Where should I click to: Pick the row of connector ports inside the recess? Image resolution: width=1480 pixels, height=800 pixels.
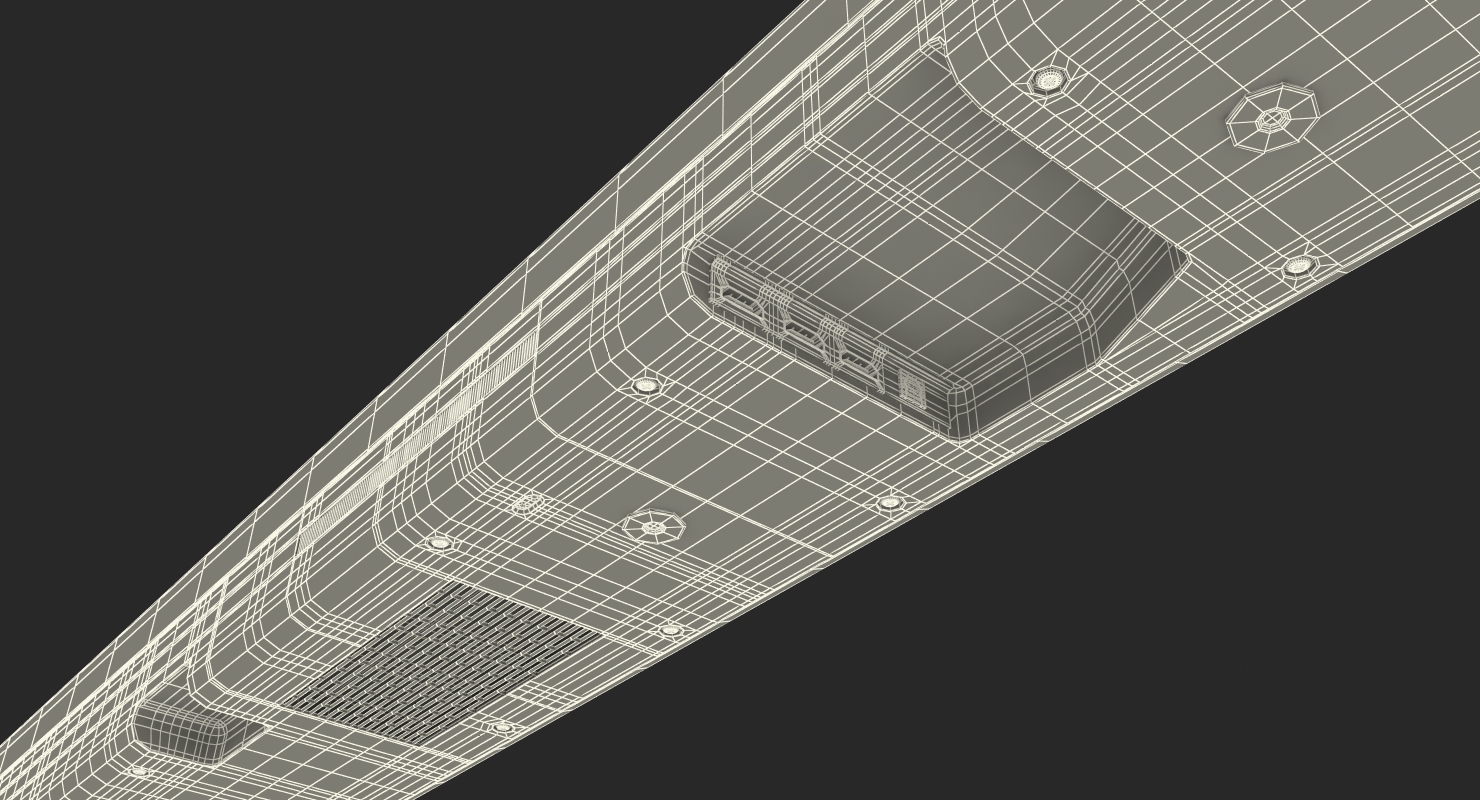point(820,334)
